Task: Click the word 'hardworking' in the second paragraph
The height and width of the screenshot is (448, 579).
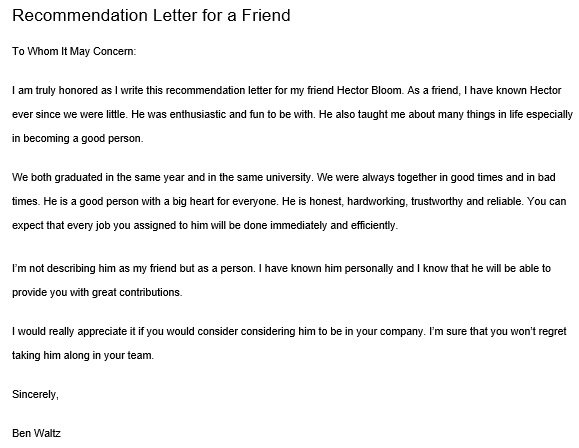Action: point(376,202)
